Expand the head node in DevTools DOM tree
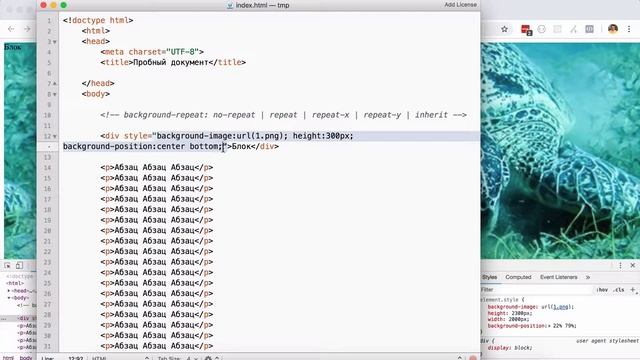The width and height of the screenshot is (640, 360). pos(9,291)
